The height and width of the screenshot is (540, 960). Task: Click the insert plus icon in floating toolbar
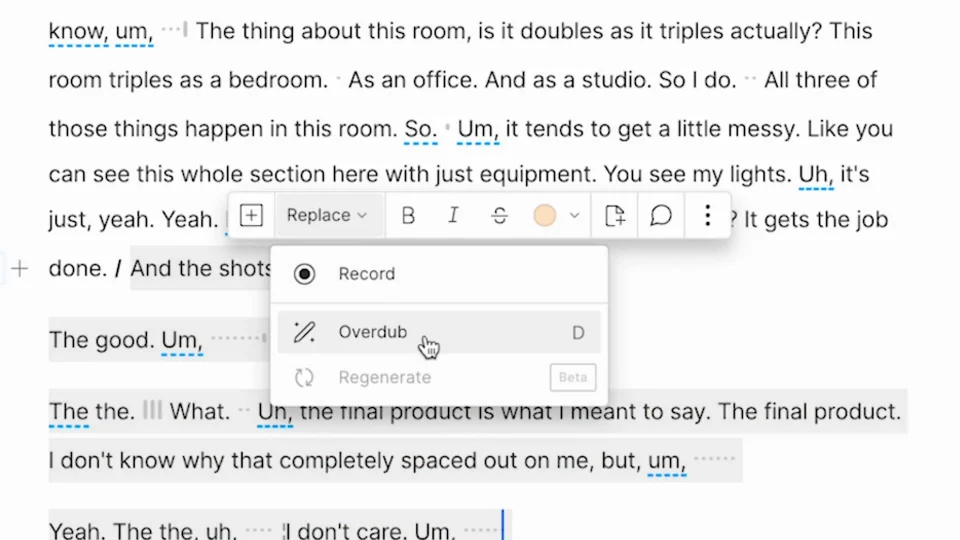click(x=251, y=216)
